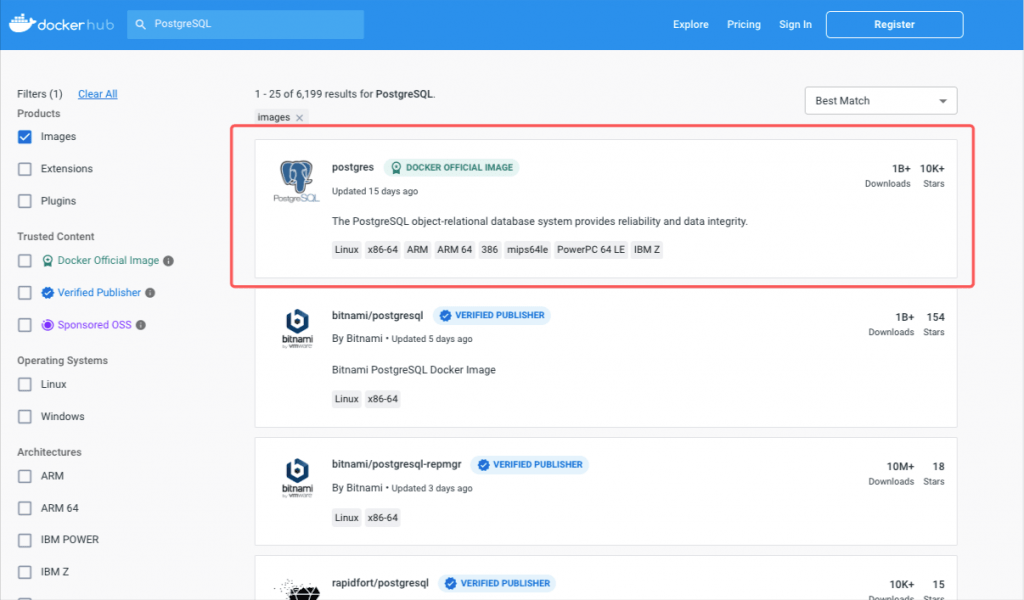Click the green Docker Official Image badge icon in filters
The width and height of the screenshot is (1024, 600).
tap(48, 261)
